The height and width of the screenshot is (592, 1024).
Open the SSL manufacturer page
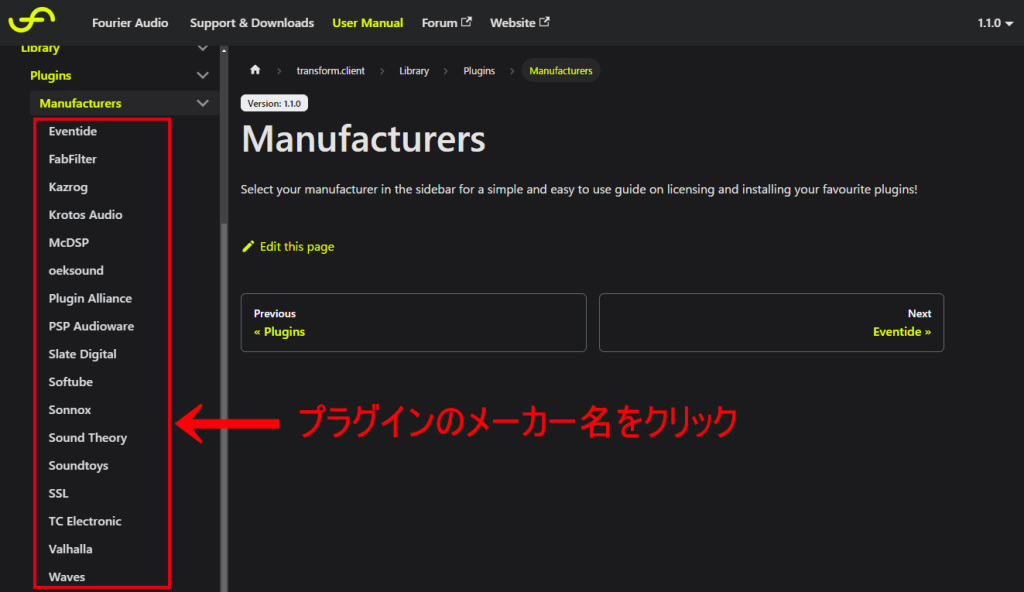click(x=58, y=493)
